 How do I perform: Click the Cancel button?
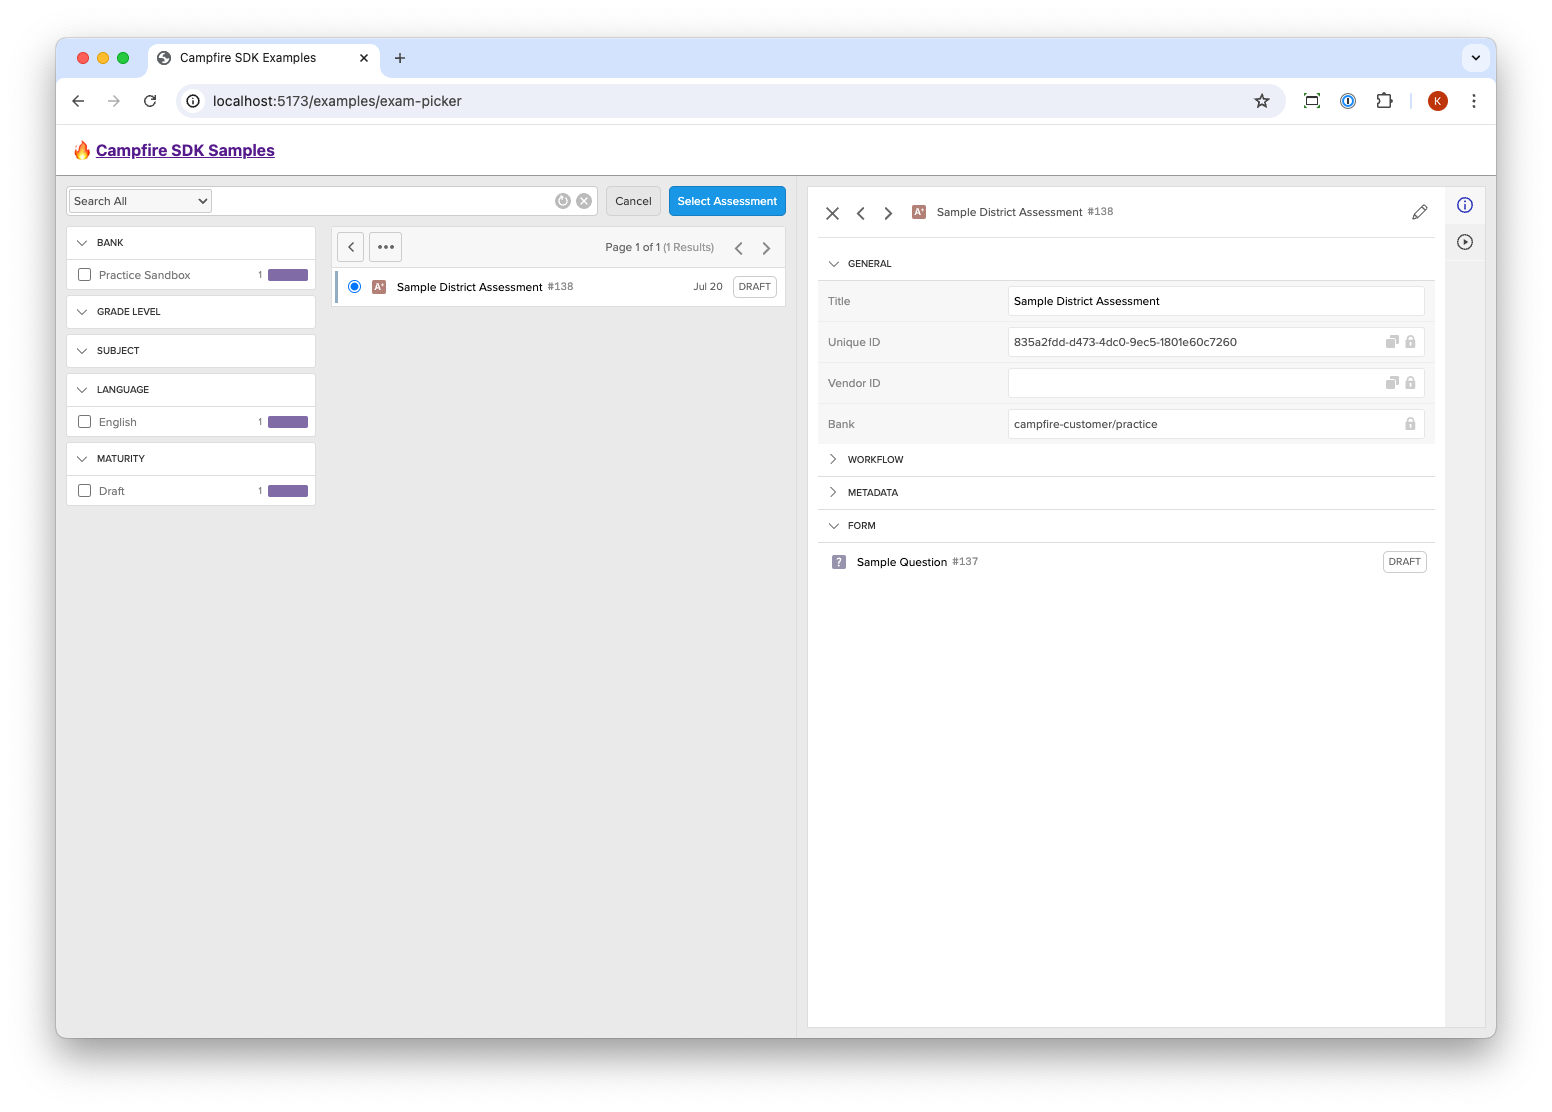coord(633,201)
